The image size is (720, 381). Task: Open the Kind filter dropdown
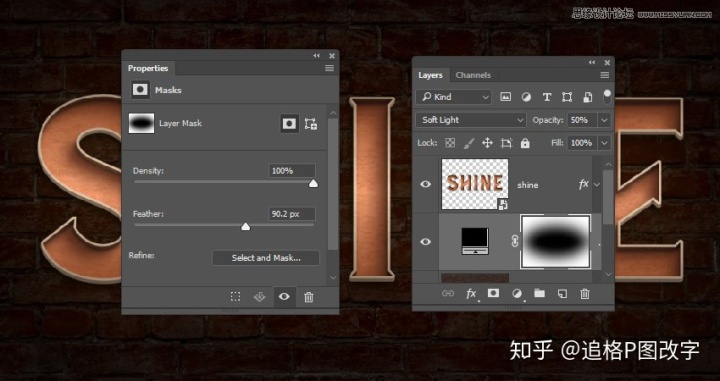coord(454,97)
